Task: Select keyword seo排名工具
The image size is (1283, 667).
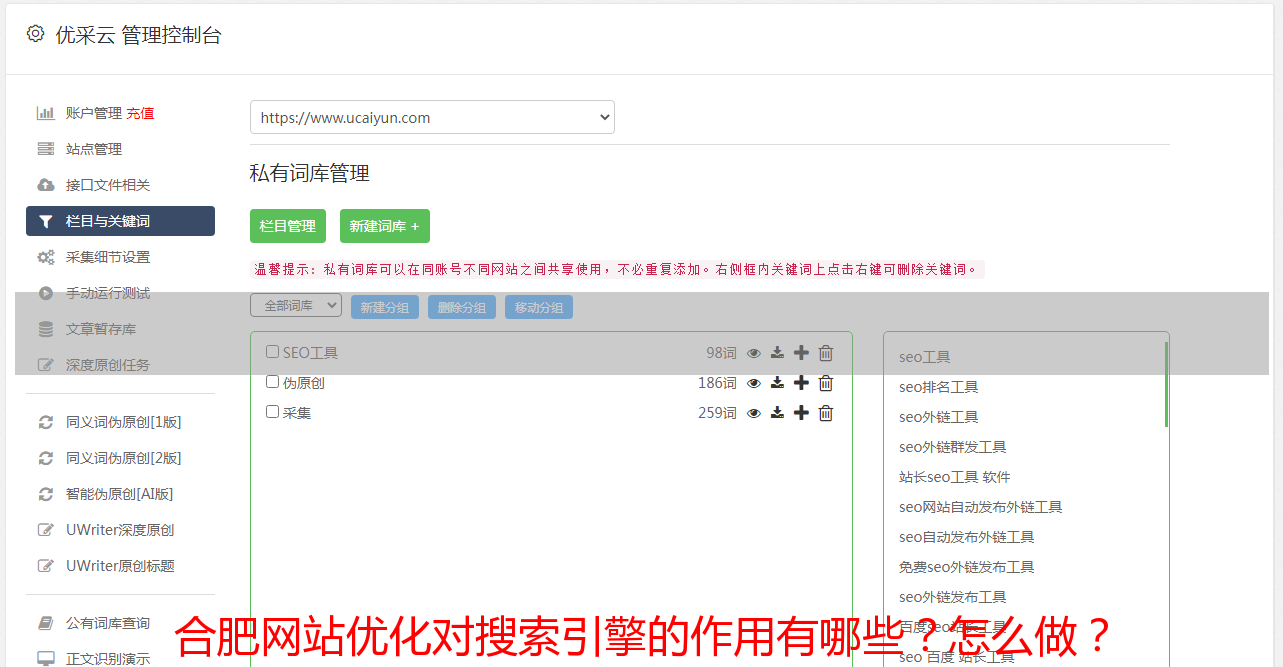Action: click(x=938, y=387)
